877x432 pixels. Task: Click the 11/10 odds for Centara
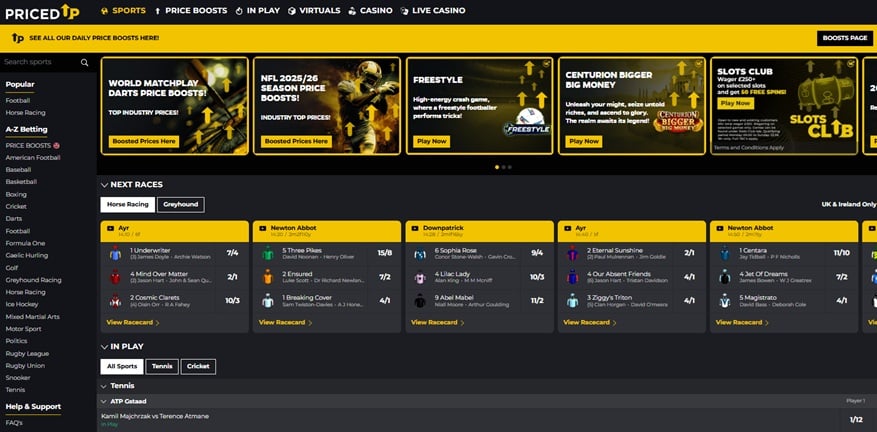(841, 253)
